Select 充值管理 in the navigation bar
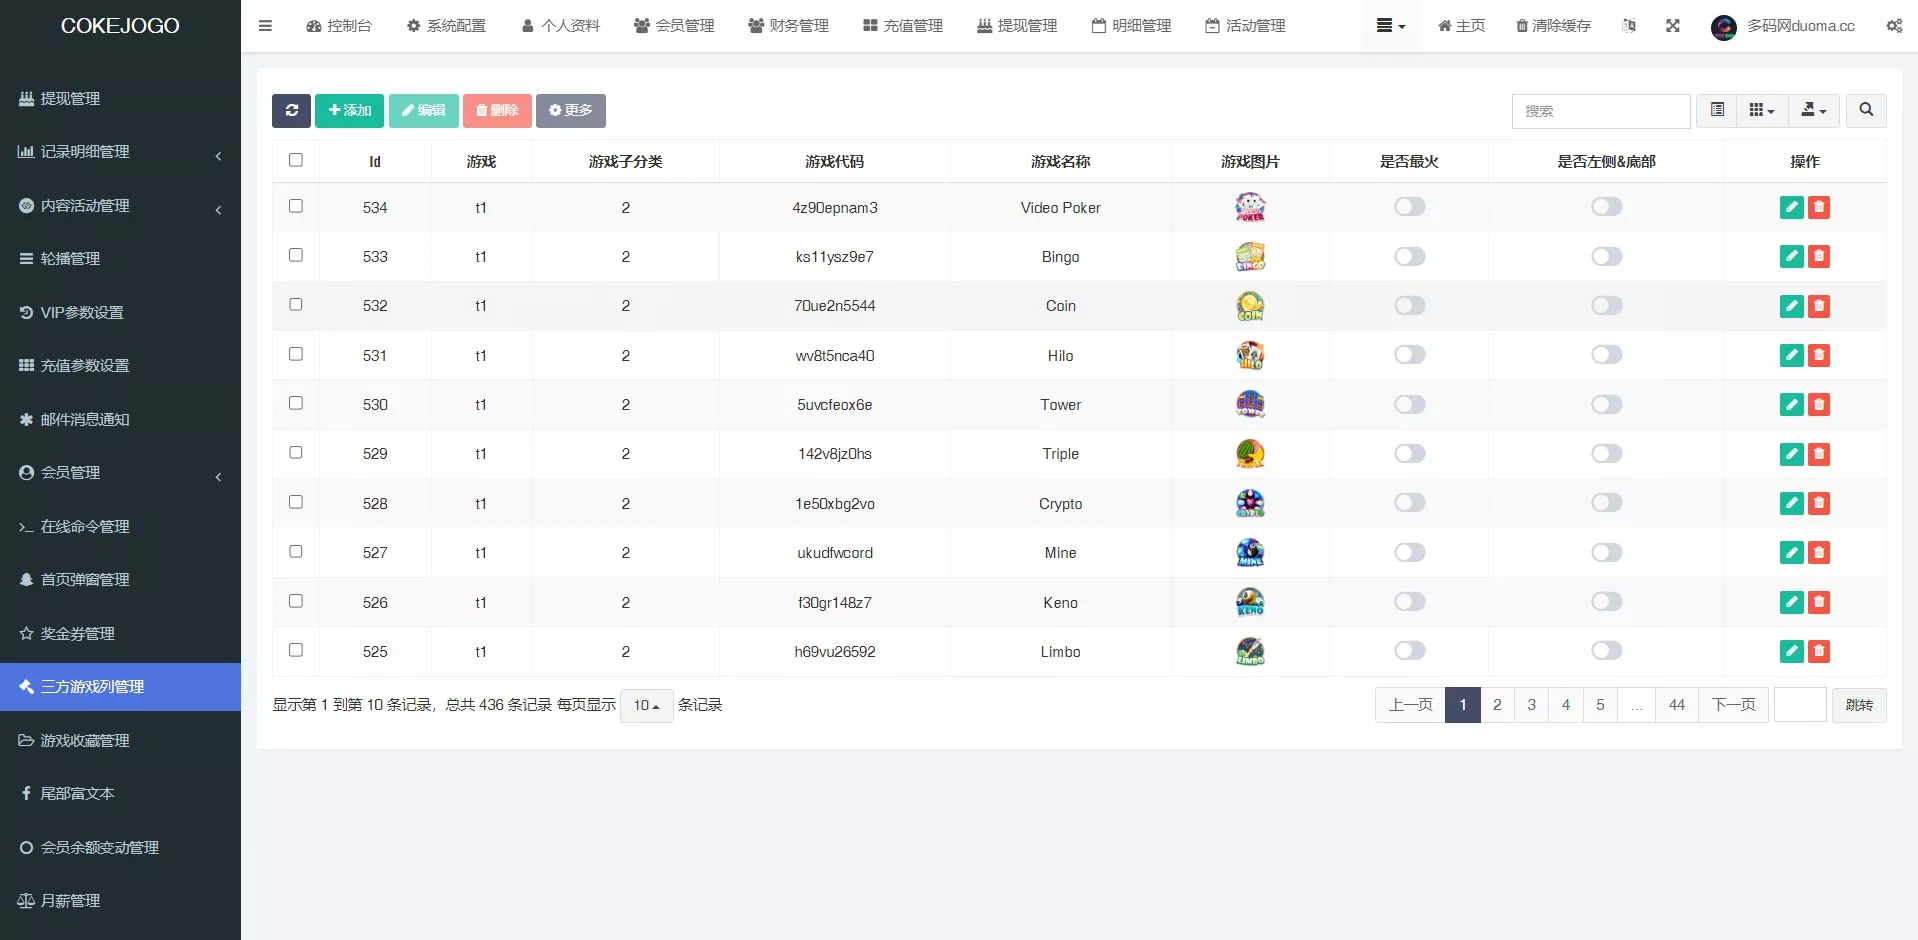Image resolution: width=1918 pixels, height=940 pixels. pos(901,26)
